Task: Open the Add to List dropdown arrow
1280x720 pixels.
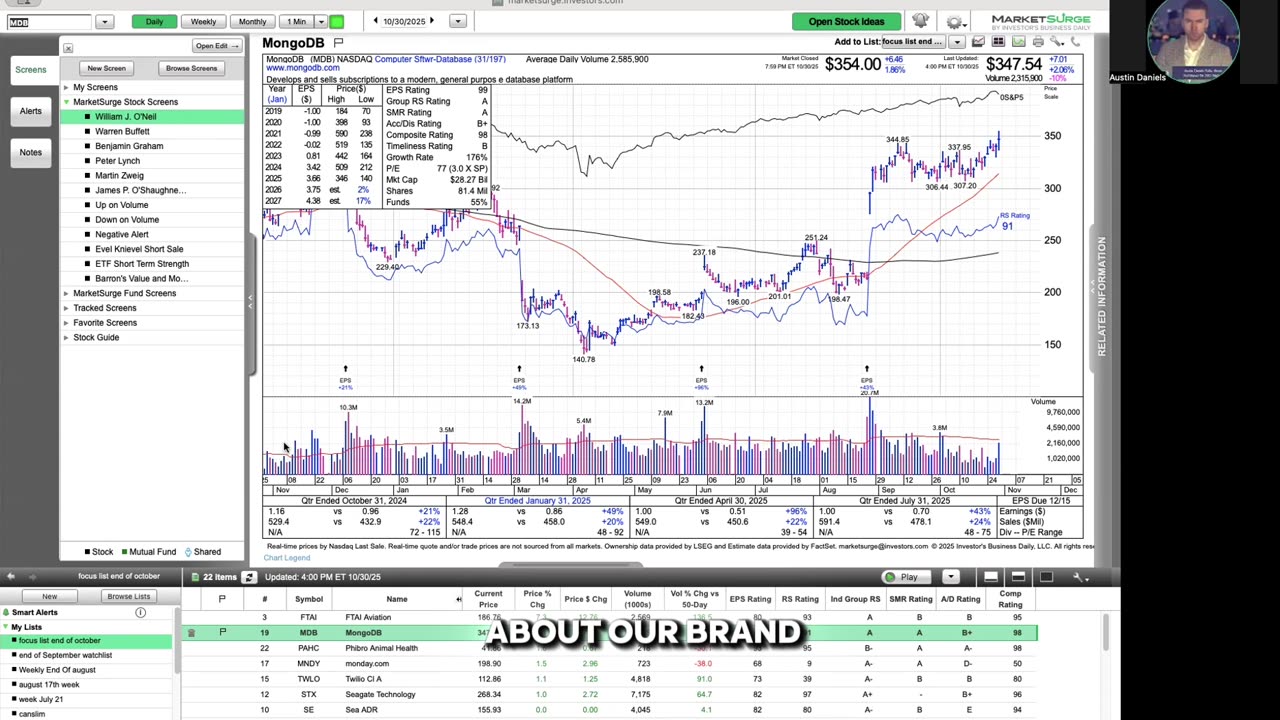Action: (x=956, y=42)
